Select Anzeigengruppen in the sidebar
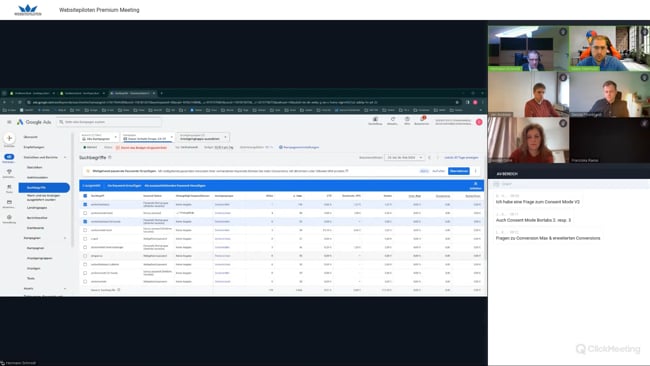 39,258
